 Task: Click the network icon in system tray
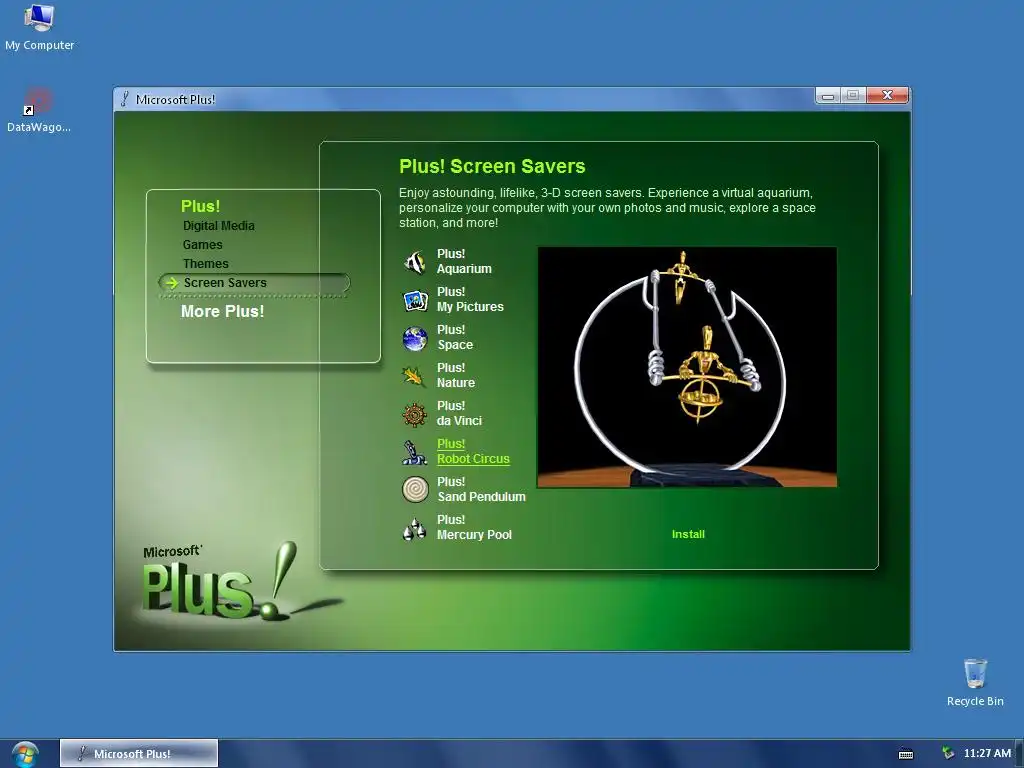point(948,753)
